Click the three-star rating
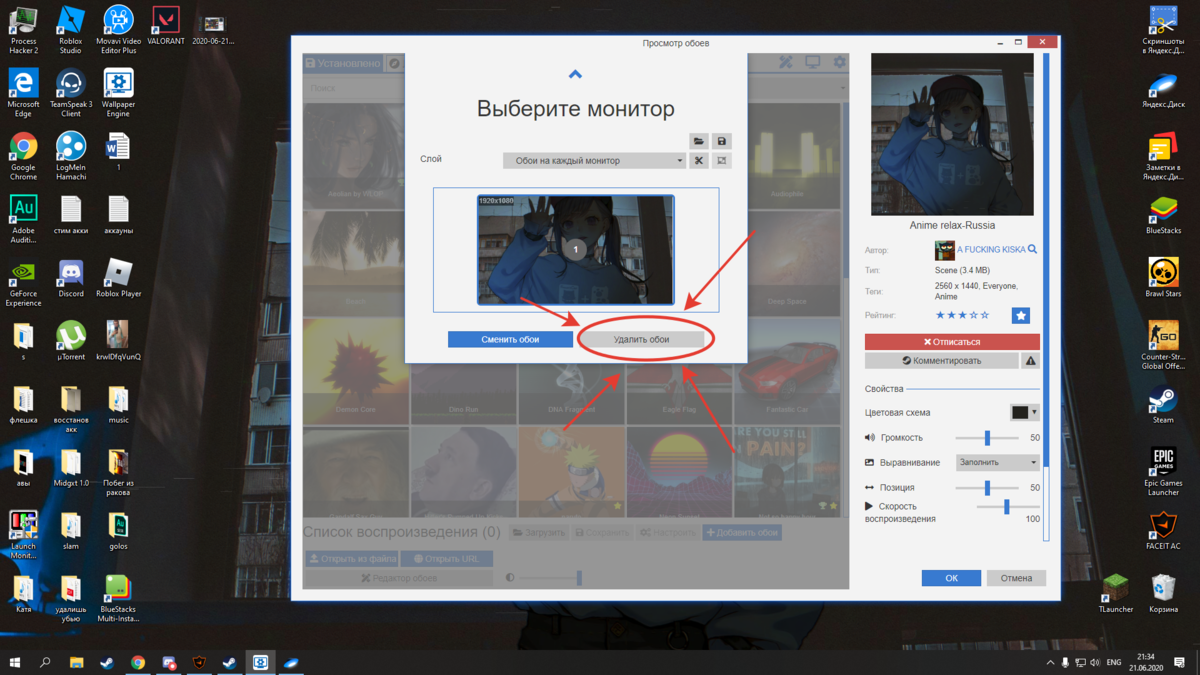 click(x=962, y=315)
